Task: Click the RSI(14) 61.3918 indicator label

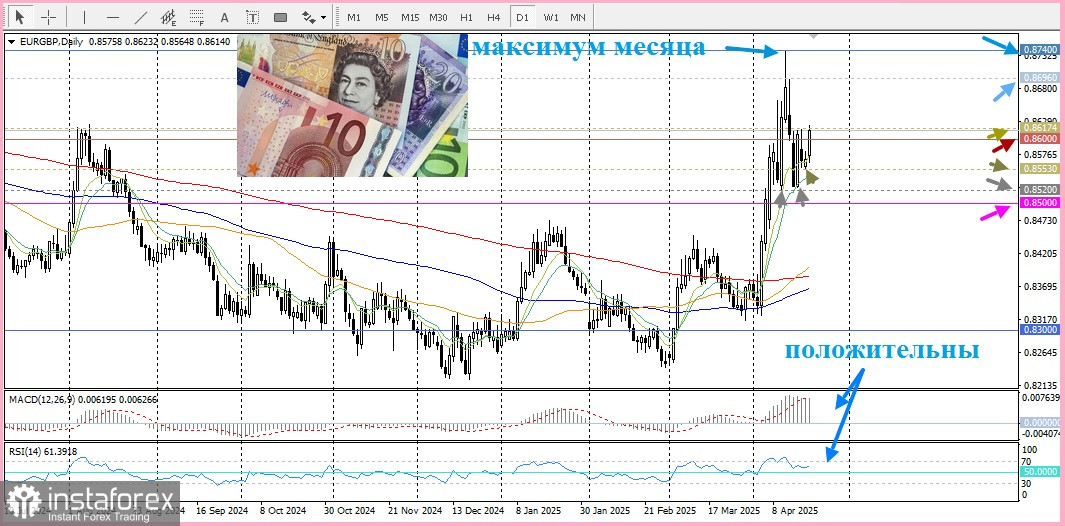Action: pos(43,450)
